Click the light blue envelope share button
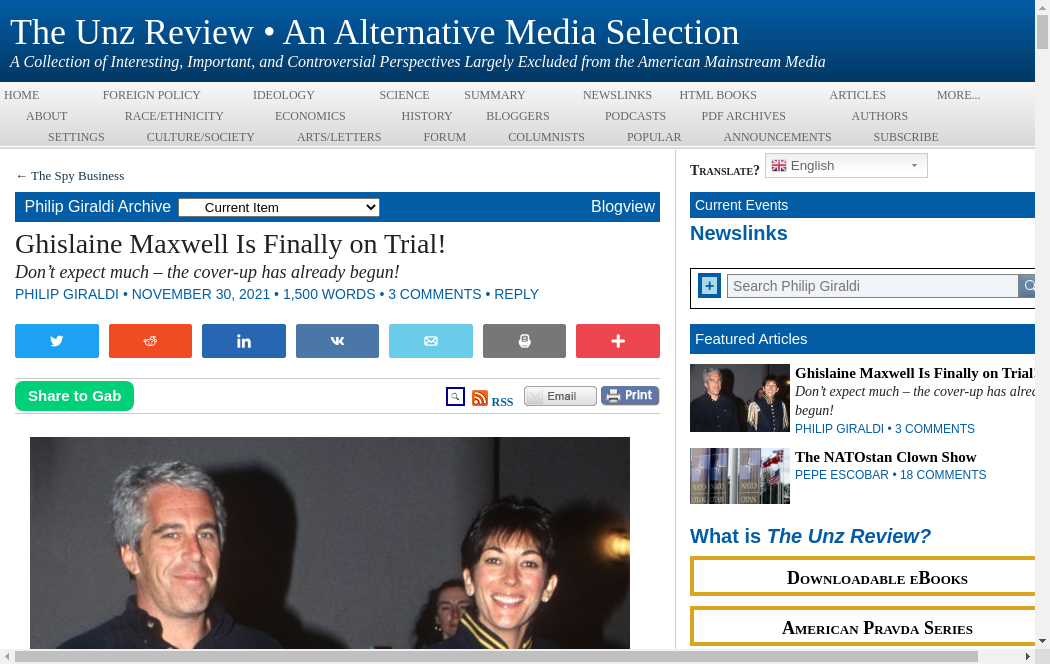Viewport: 1050px width, 664px height. coord(431,341)
